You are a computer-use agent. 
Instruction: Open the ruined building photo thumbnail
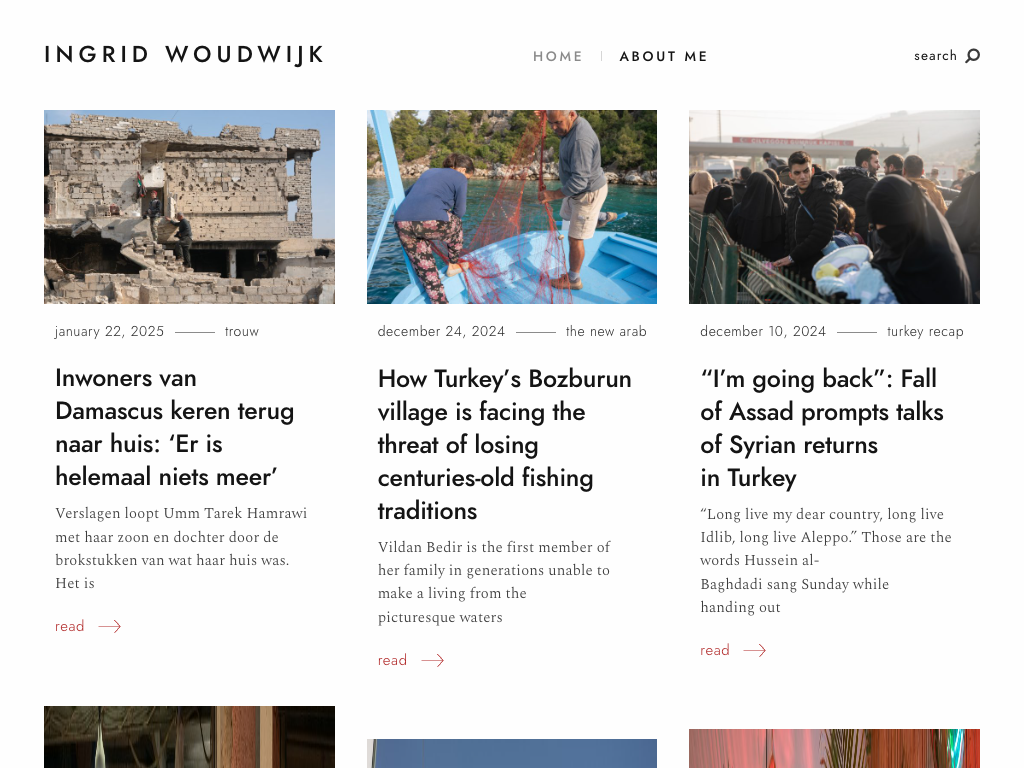189,207
